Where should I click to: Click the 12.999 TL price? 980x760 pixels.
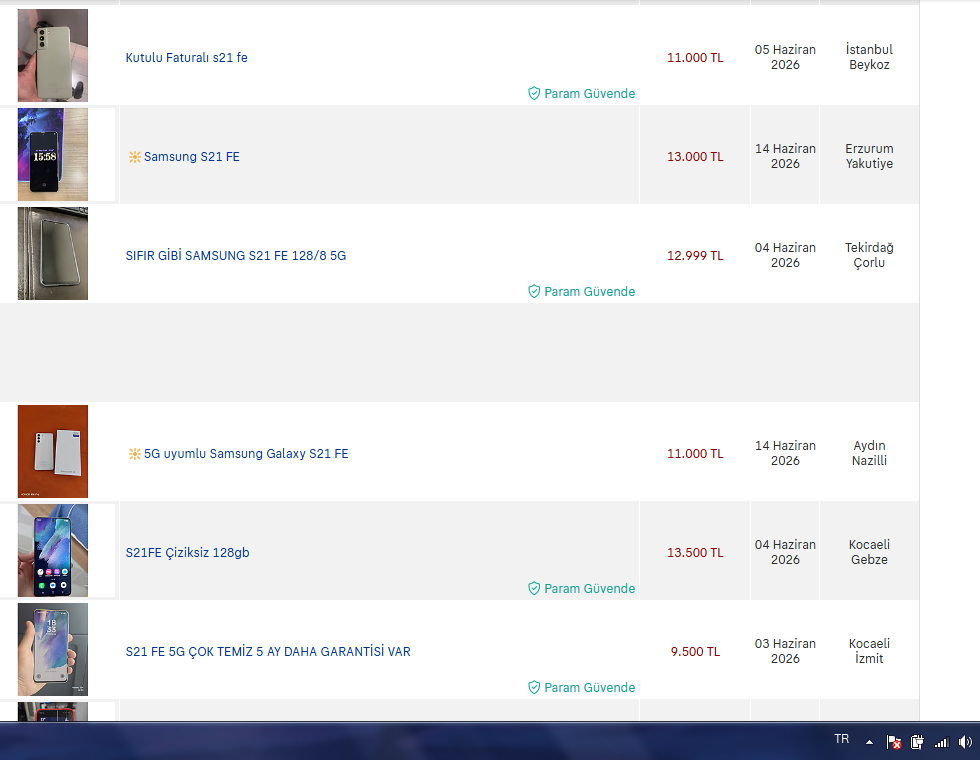695,256
